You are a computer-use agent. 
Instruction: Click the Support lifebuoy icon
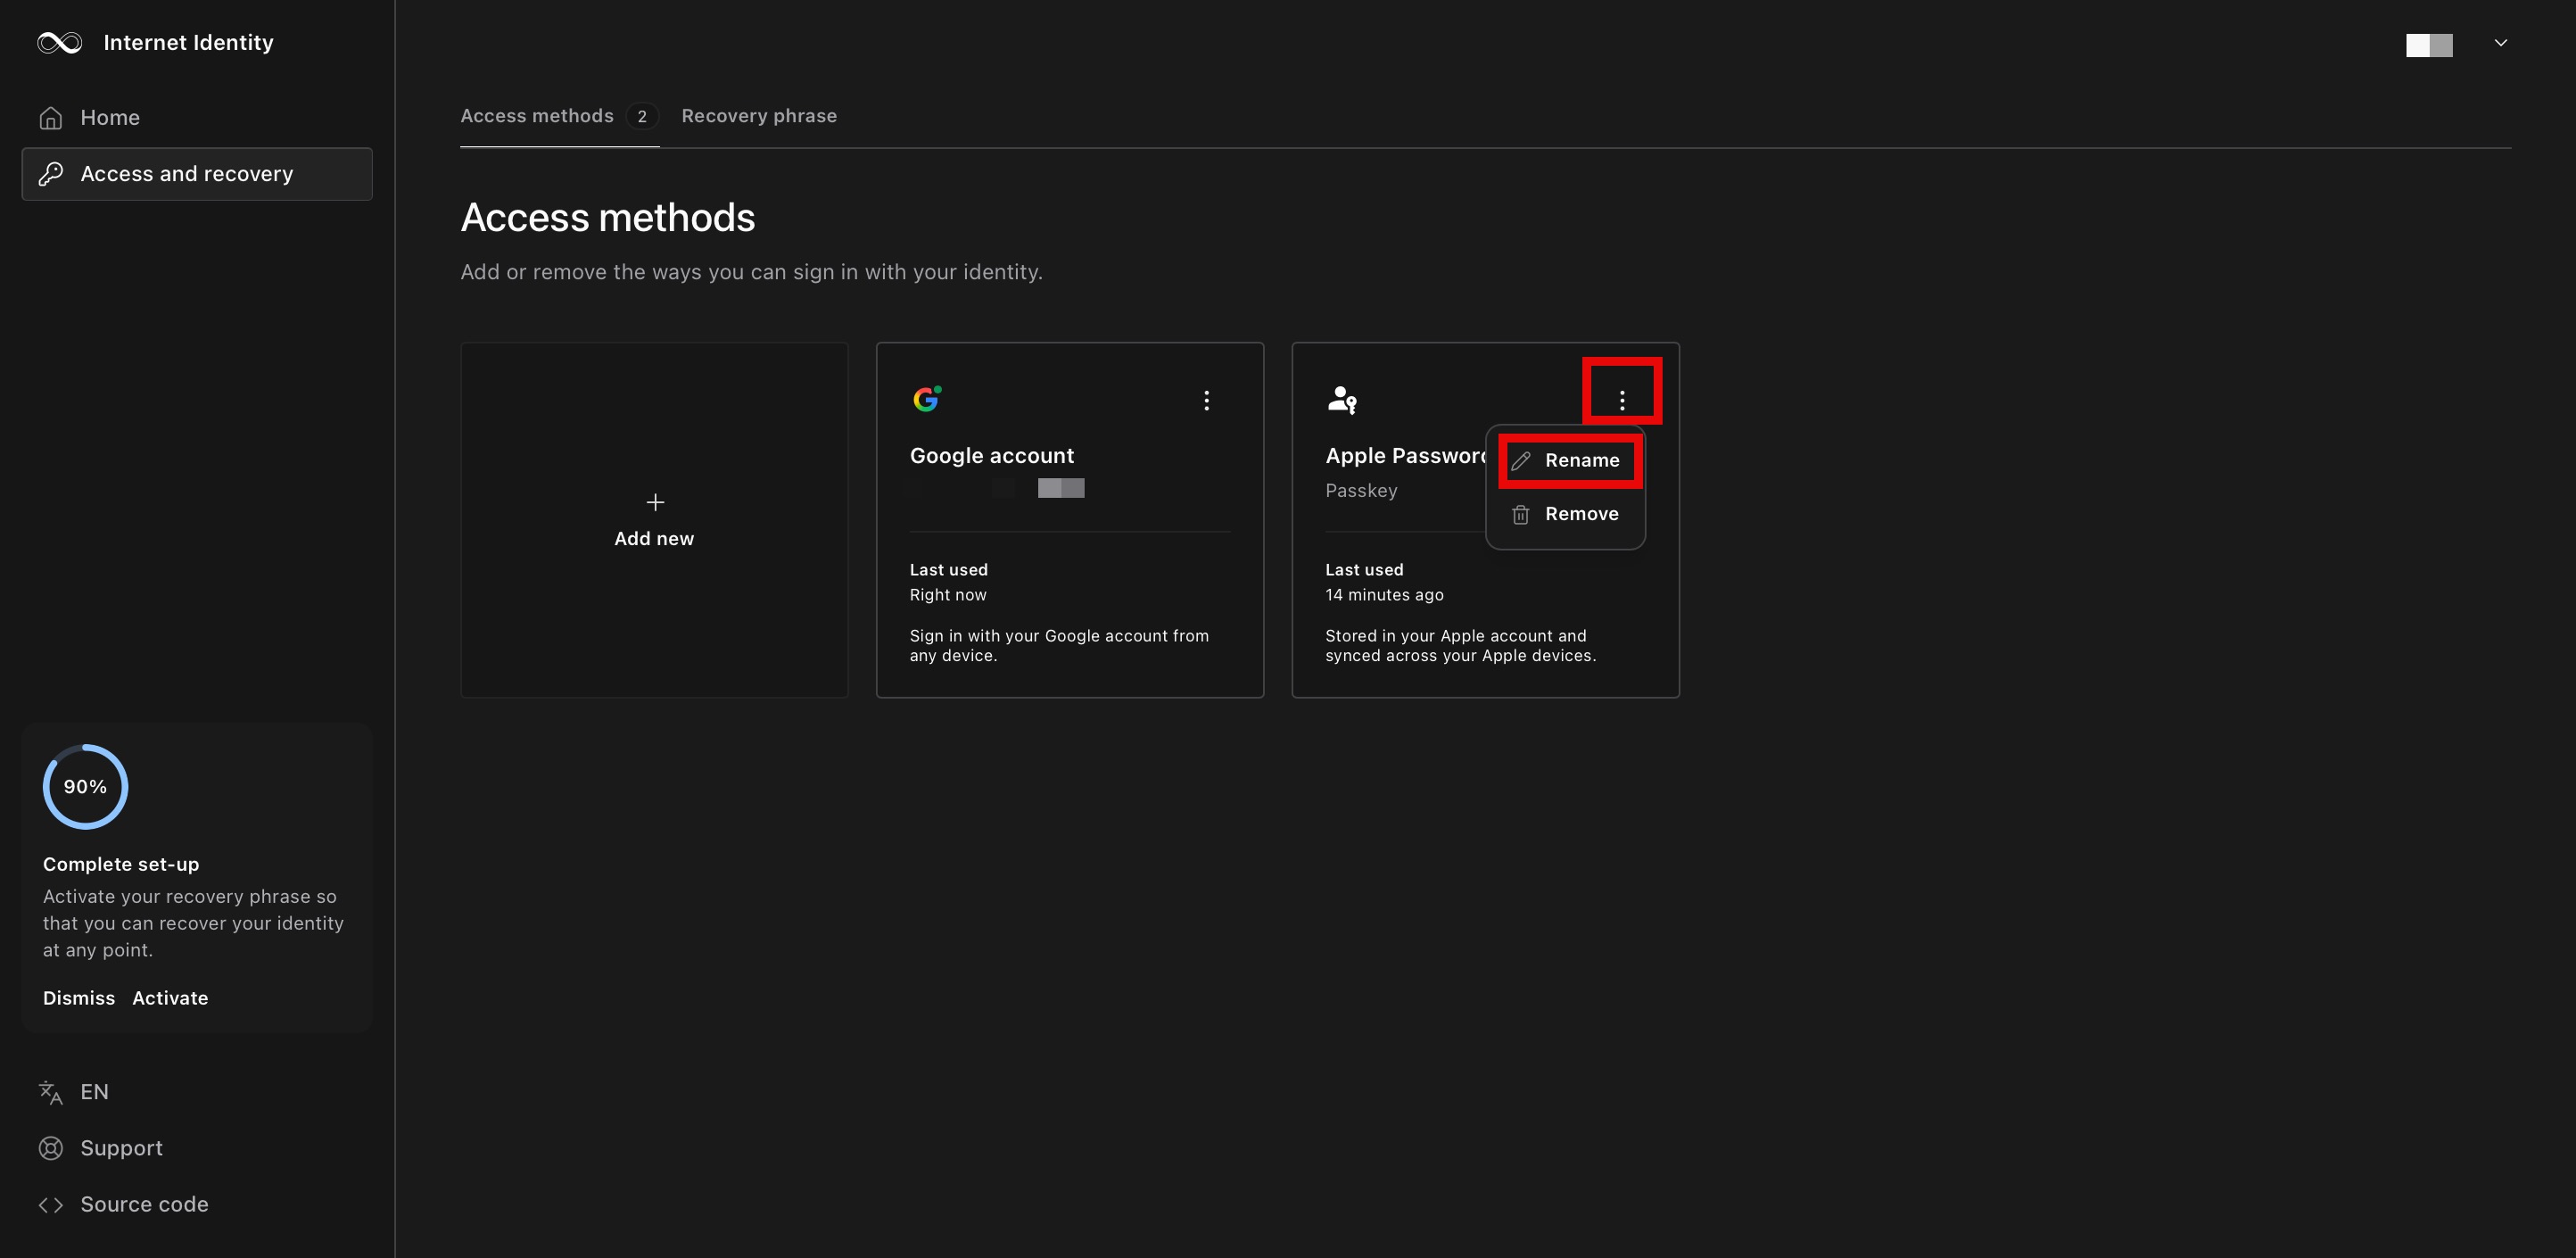tap(50, 1148)
